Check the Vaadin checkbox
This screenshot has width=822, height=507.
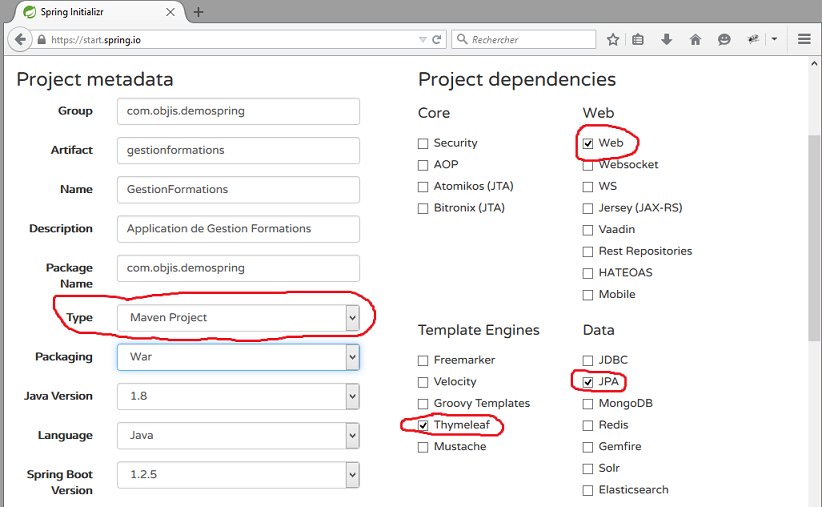pos(588,230)
